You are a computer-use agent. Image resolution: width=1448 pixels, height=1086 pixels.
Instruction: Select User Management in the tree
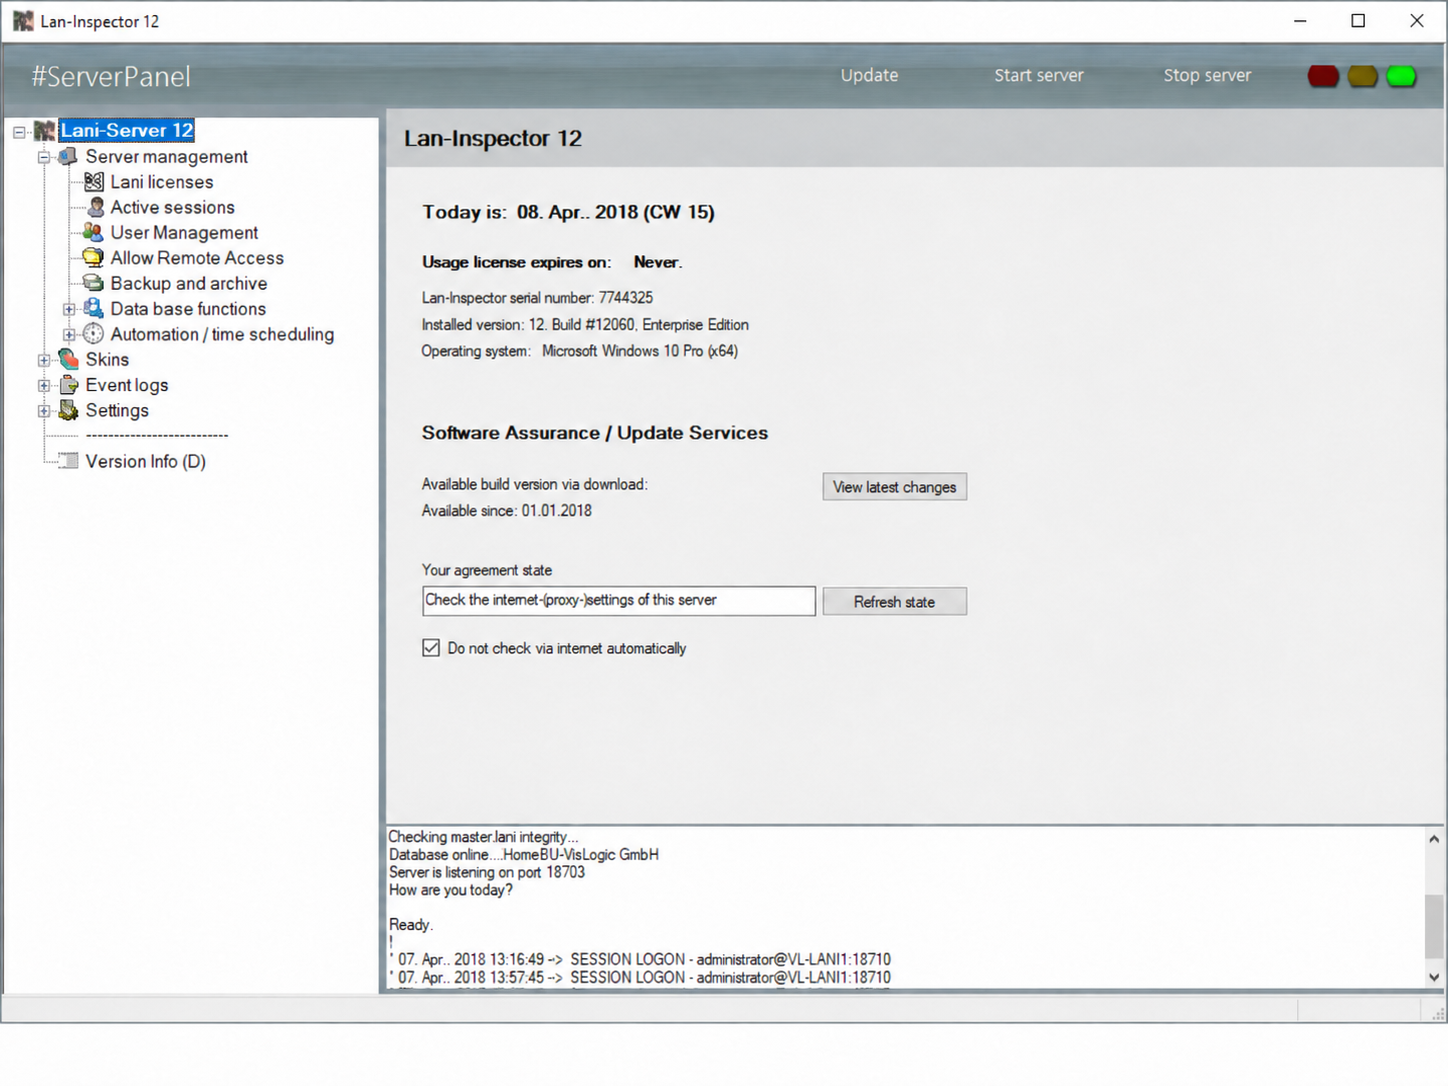point(184,233)
